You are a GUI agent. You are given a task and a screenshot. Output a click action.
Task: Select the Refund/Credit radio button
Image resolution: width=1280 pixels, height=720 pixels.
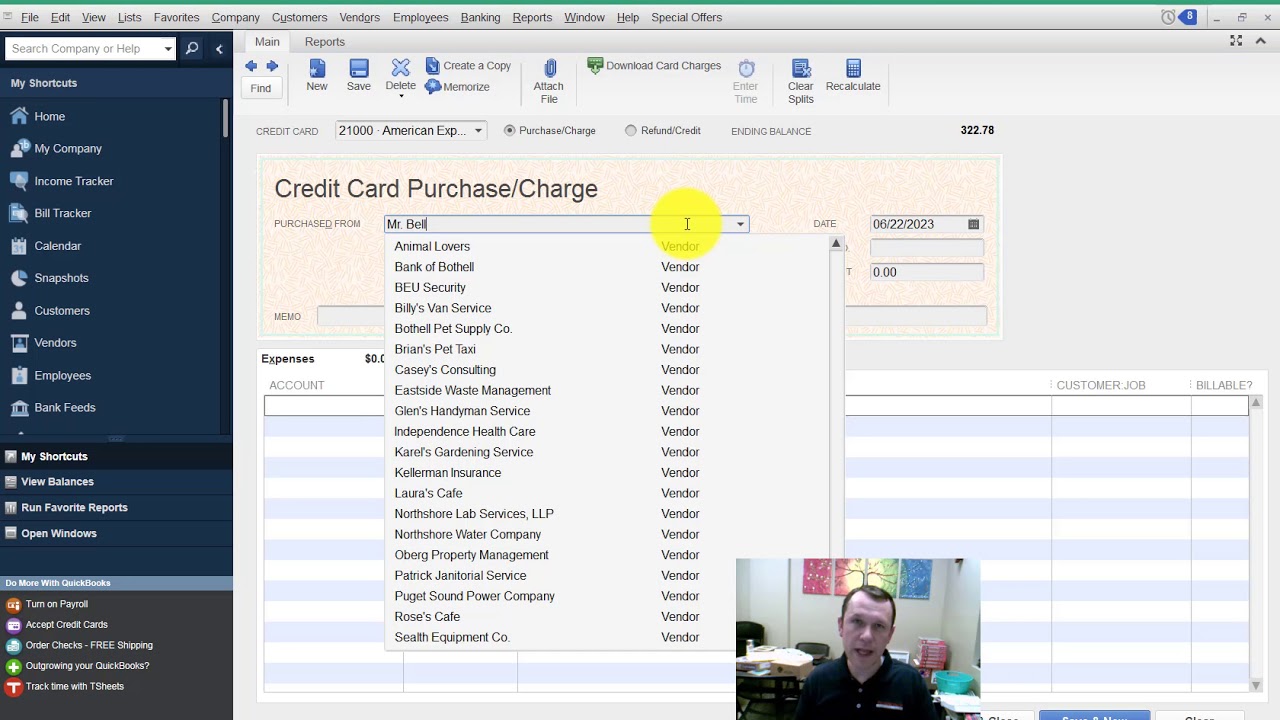(631, 130)
